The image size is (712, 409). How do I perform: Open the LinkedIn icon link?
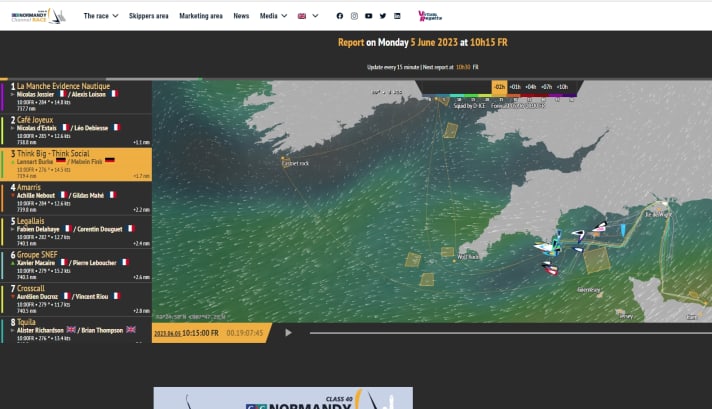(397, 16)
